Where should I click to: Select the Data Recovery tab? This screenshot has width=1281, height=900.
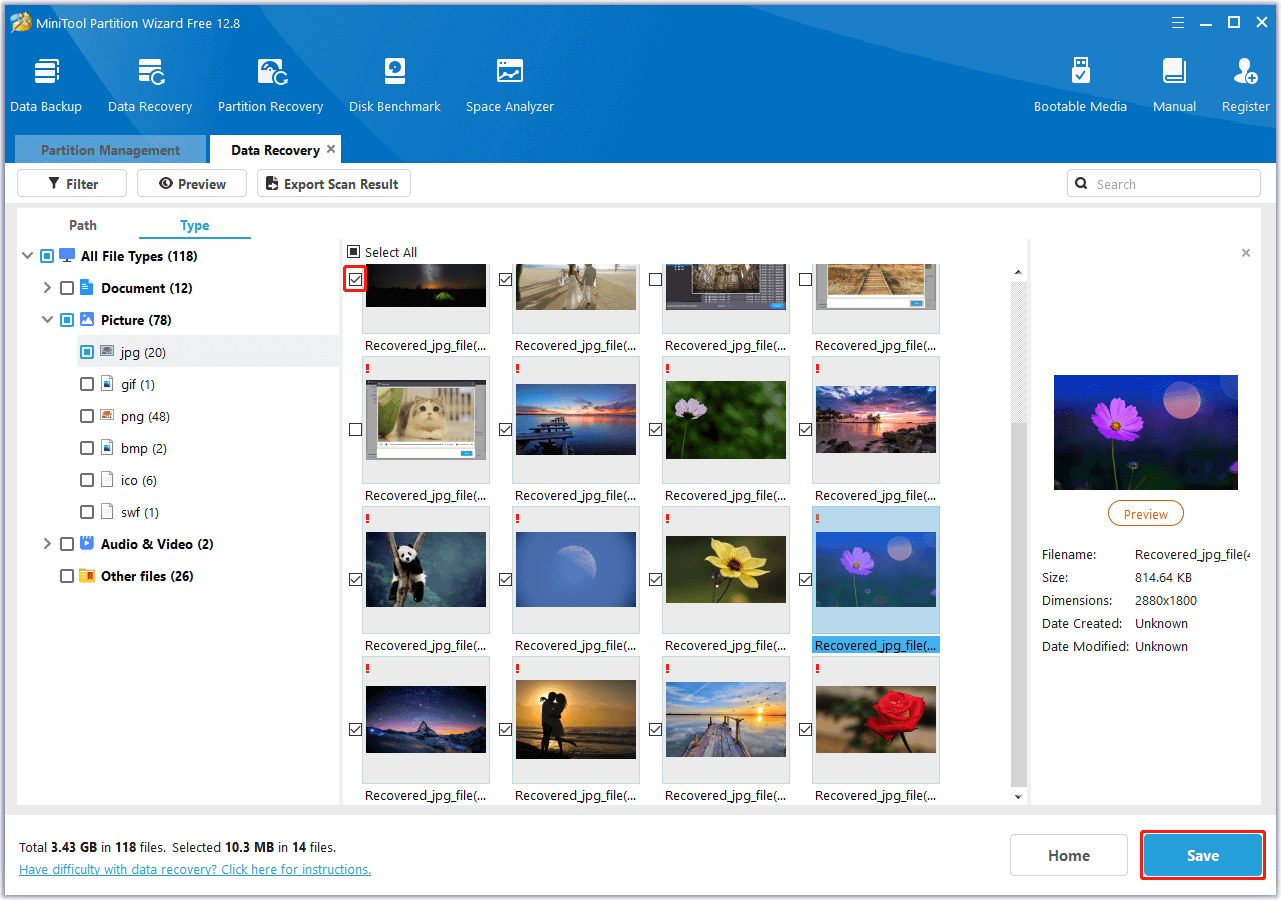coord(275,150)
